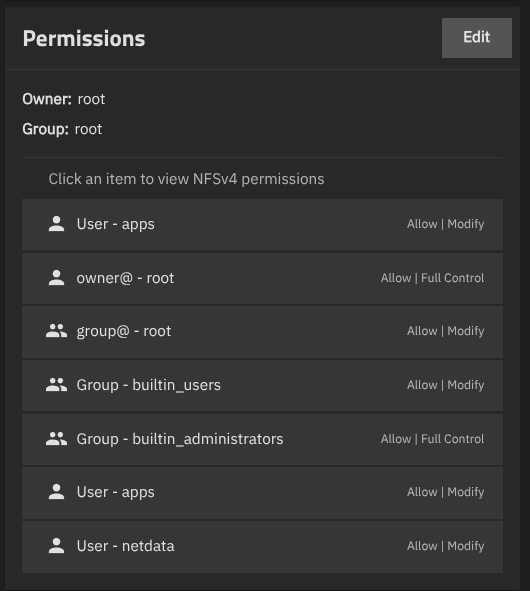Screen dimensions: 530x591
Task: Click the group icon for builtin_administrators
Action: tap(57, 439)
